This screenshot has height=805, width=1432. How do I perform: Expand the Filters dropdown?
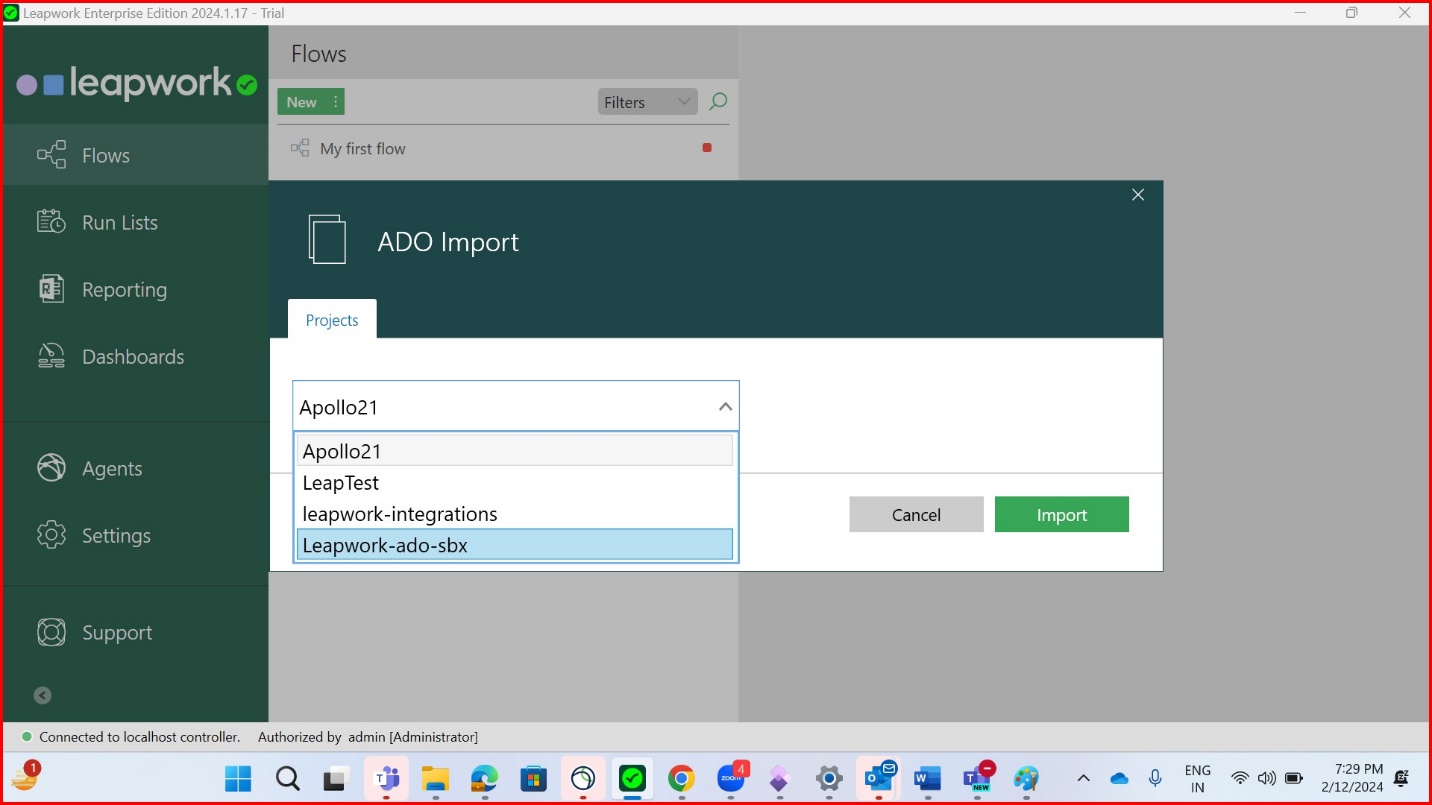click(647, 102)
